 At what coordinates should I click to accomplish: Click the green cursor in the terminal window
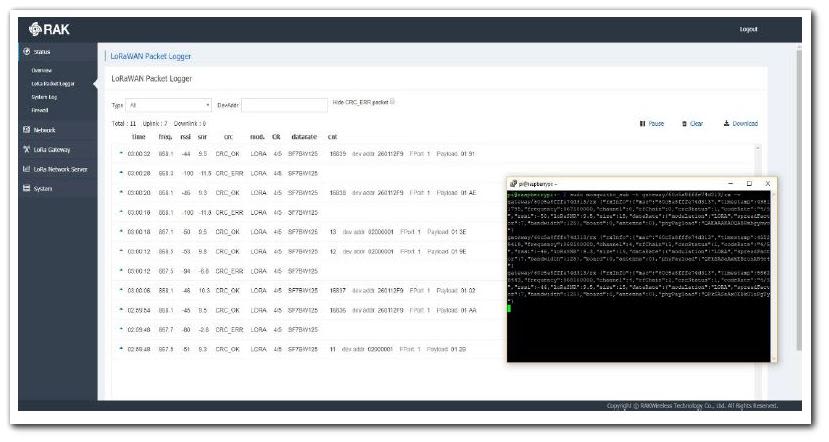[510, 308]
